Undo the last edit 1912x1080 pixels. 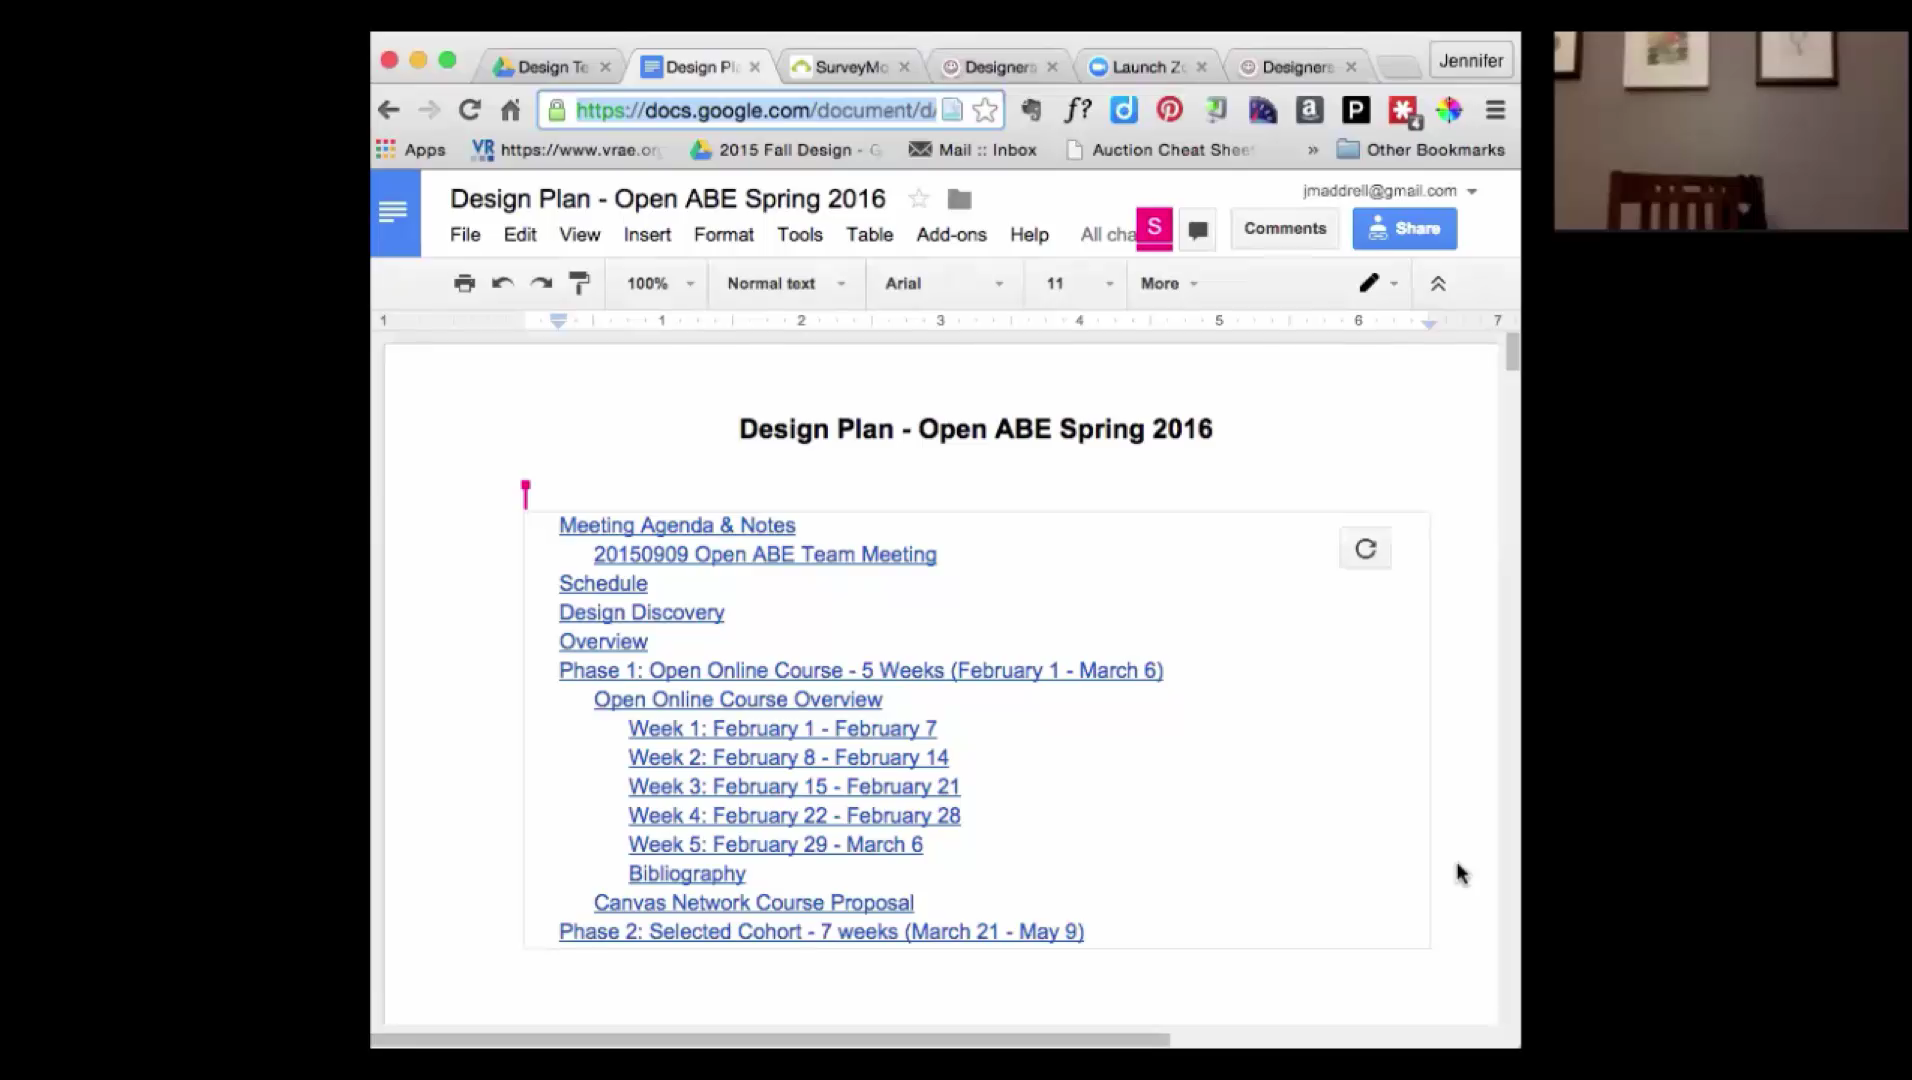point(502,284)
